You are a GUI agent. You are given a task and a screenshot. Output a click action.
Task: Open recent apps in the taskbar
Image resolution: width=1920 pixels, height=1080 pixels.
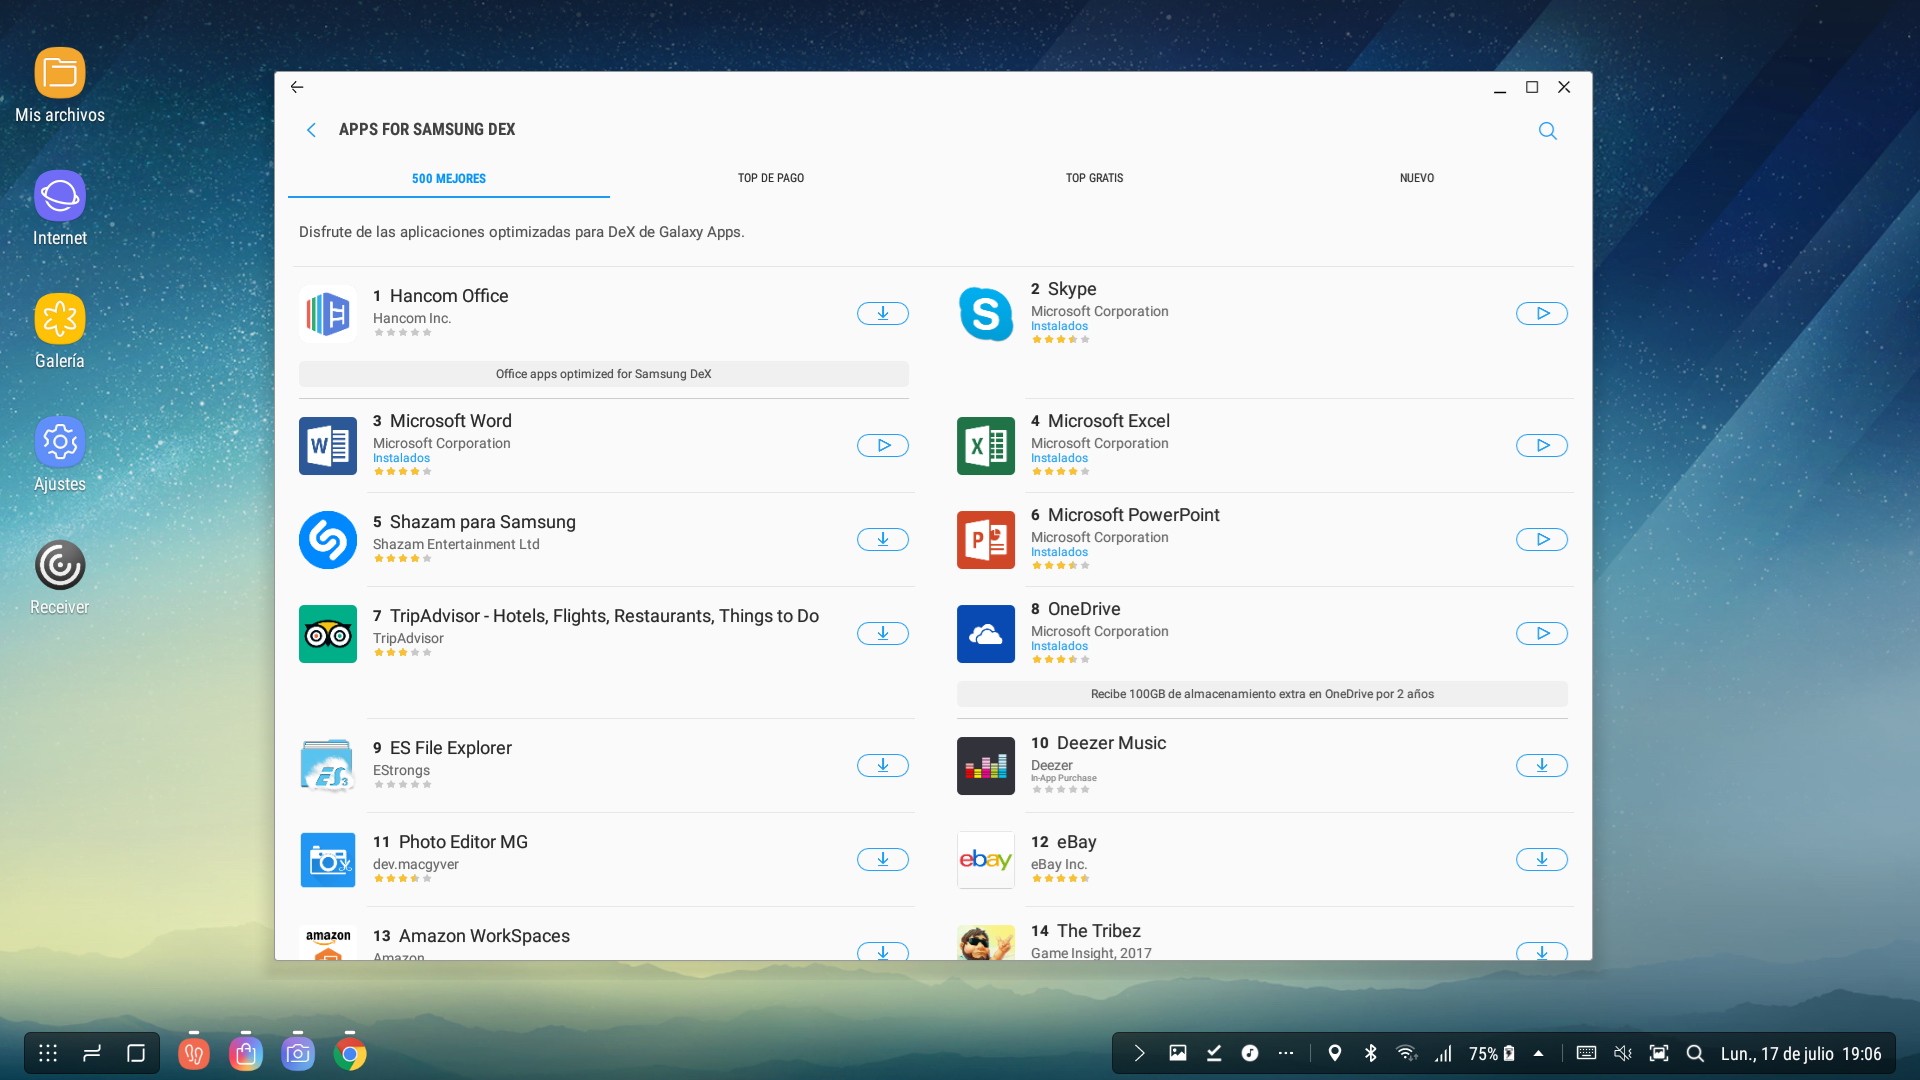(92, 1053)
